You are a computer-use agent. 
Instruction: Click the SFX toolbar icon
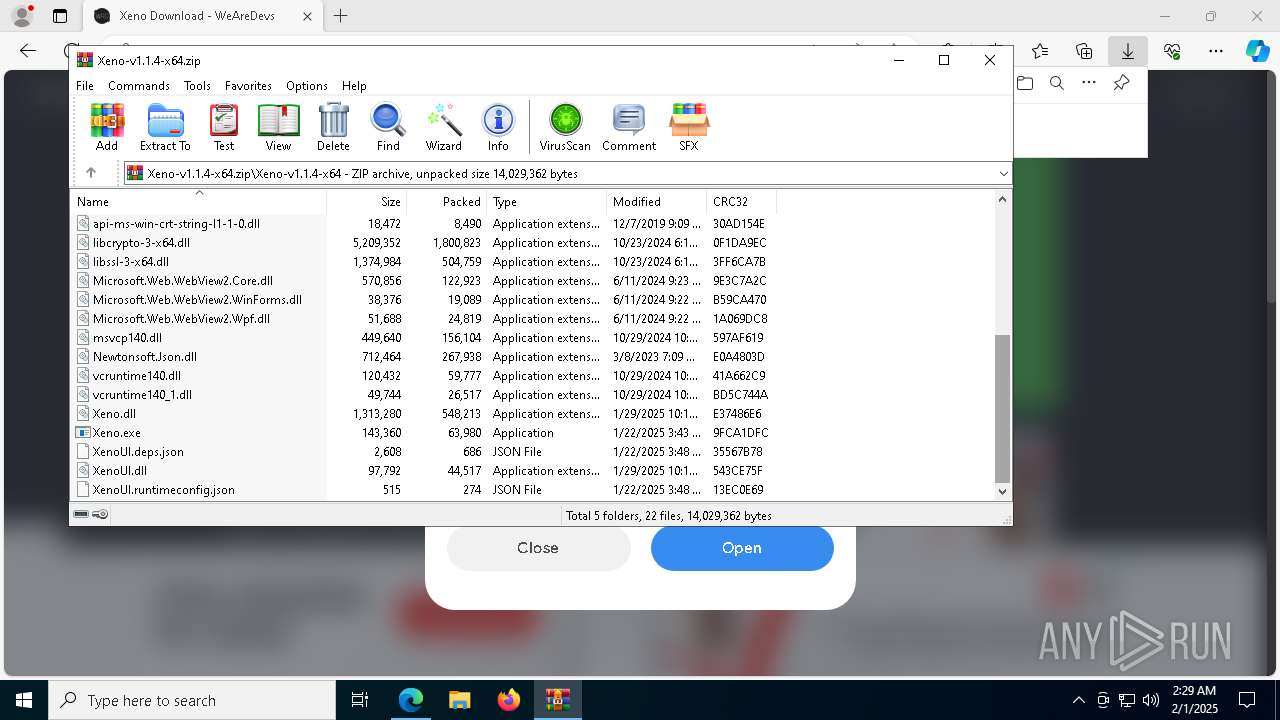point(689,127)
